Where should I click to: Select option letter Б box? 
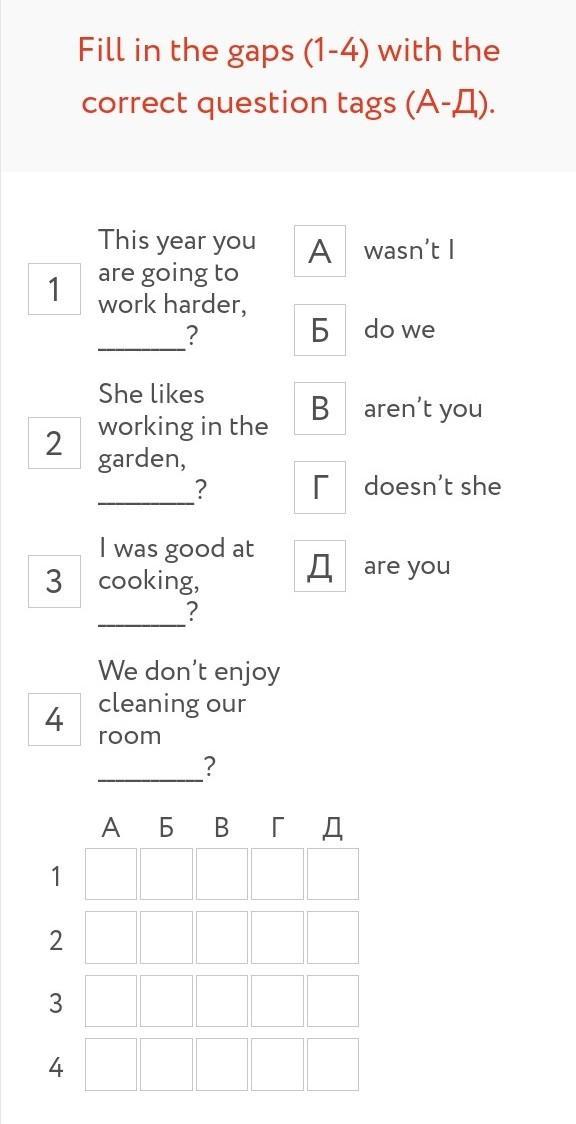[320, 330]
